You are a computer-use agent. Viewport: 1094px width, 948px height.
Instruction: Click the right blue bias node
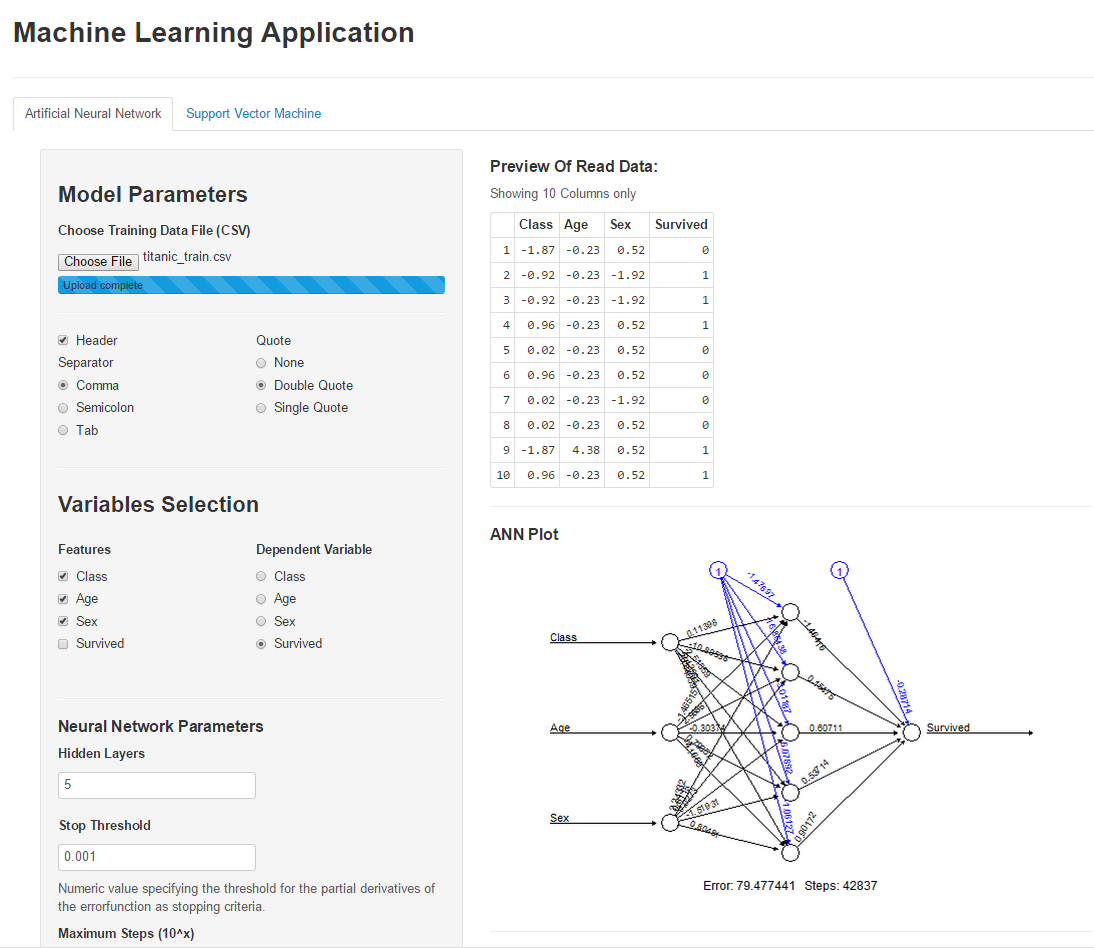[839, 571]
